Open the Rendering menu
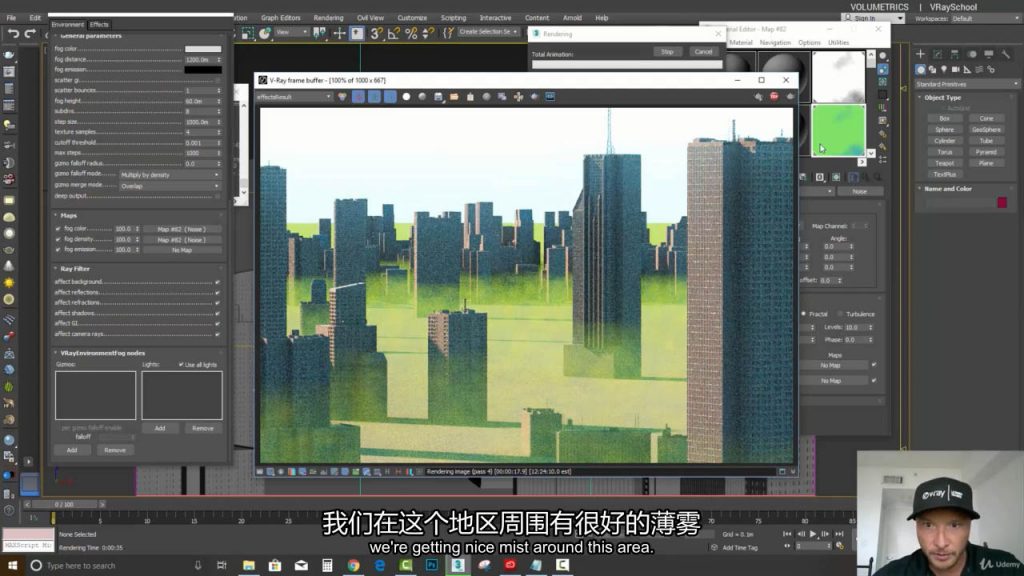The image size is (1024, 576). (x=328, y=18)
